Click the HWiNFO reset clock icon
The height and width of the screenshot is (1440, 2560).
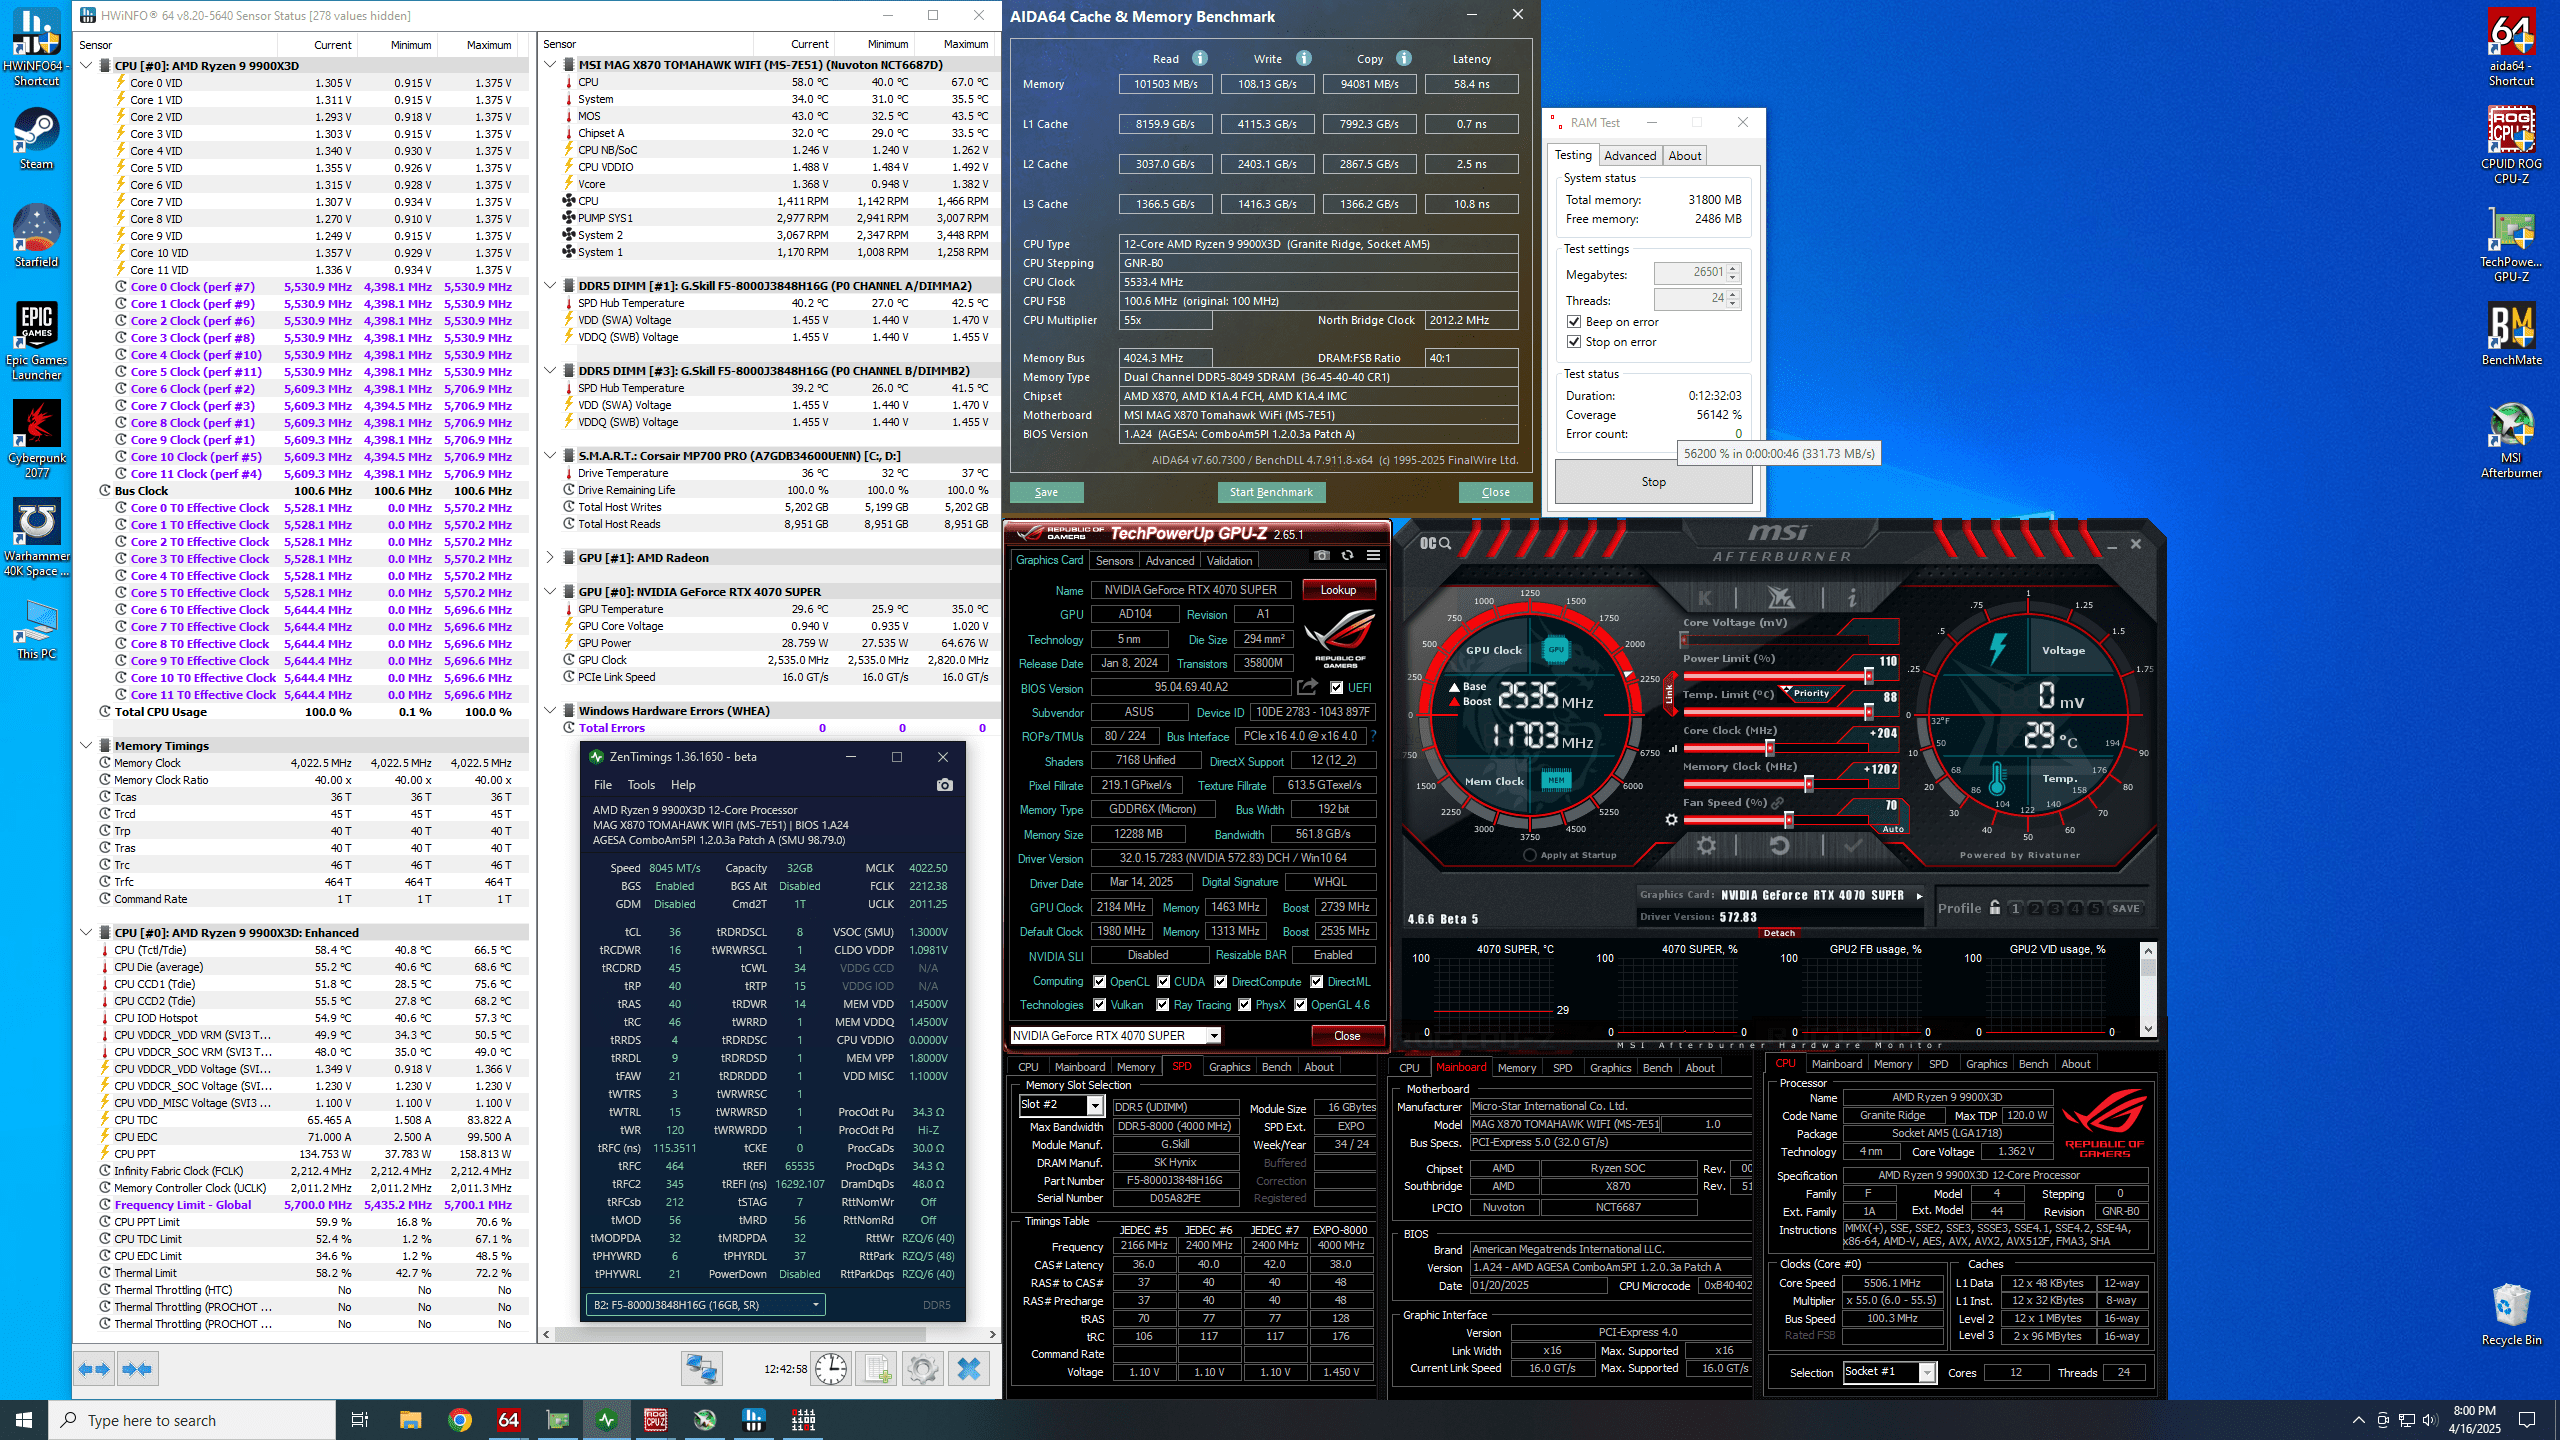pos(831,1369)
